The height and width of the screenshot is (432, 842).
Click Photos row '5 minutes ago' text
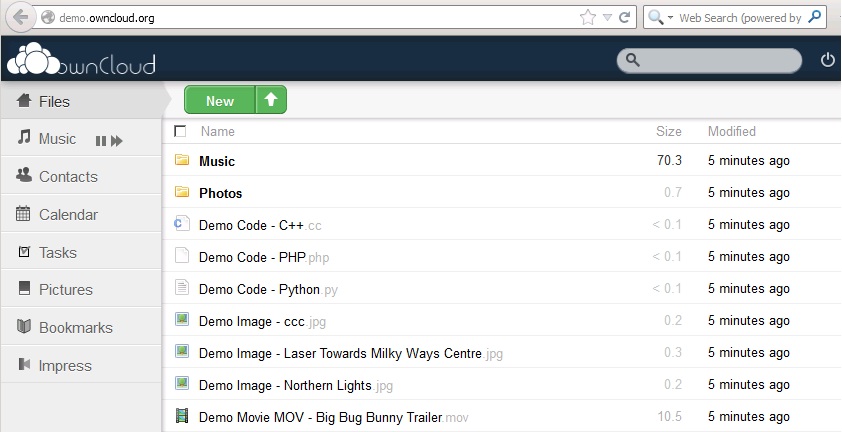tap(749, 192)
